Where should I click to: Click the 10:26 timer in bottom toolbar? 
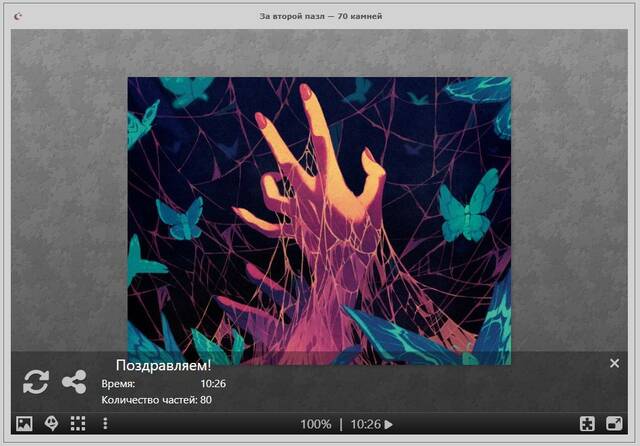[366, 424]
